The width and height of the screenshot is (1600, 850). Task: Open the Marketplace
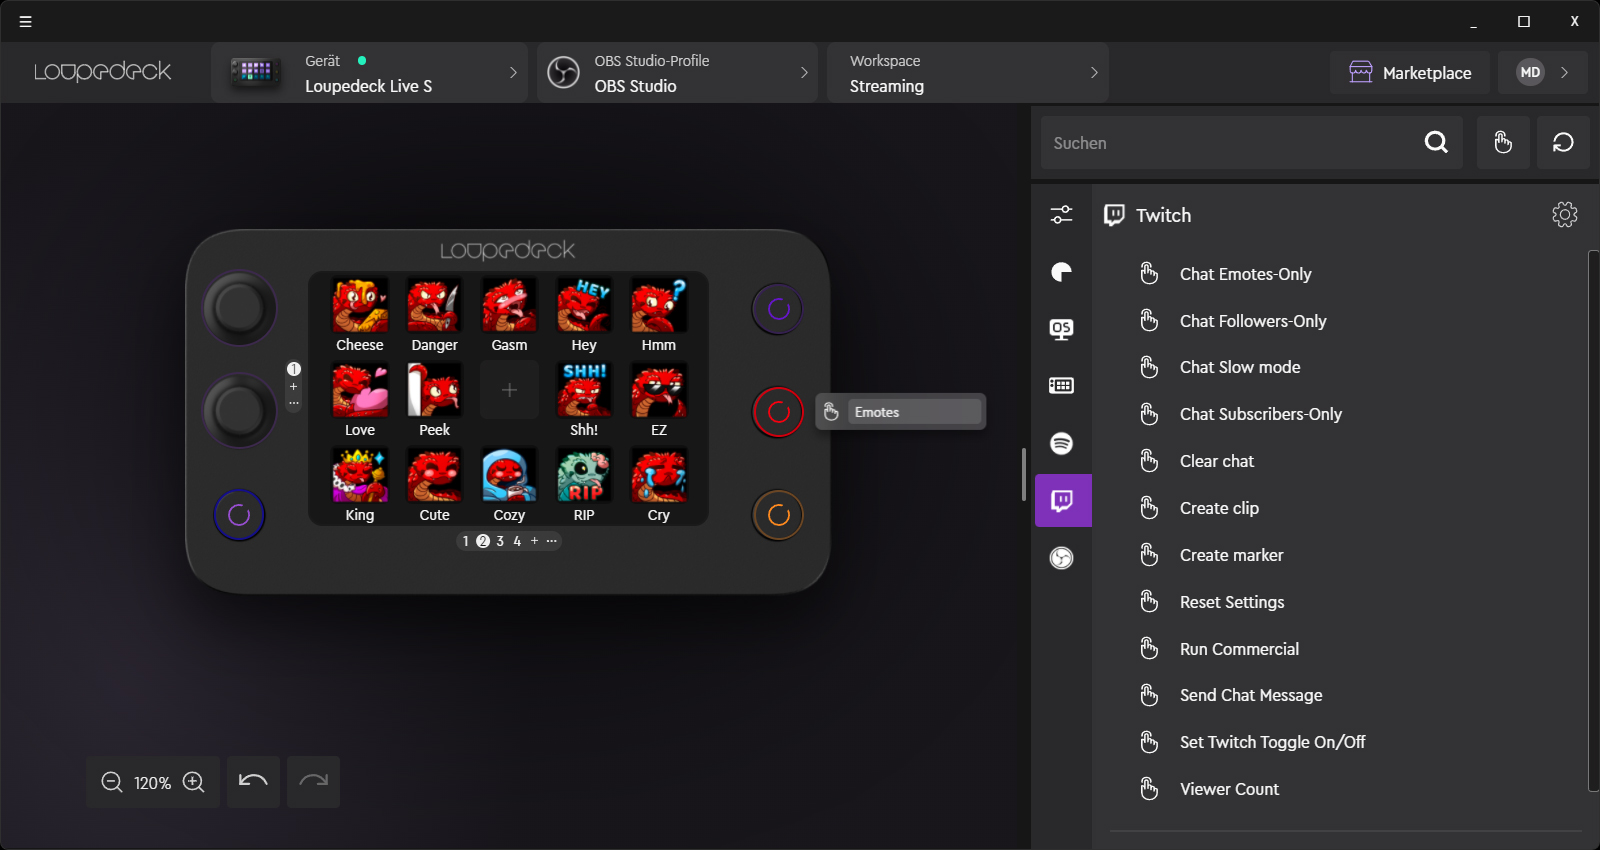click(1410, 73)
